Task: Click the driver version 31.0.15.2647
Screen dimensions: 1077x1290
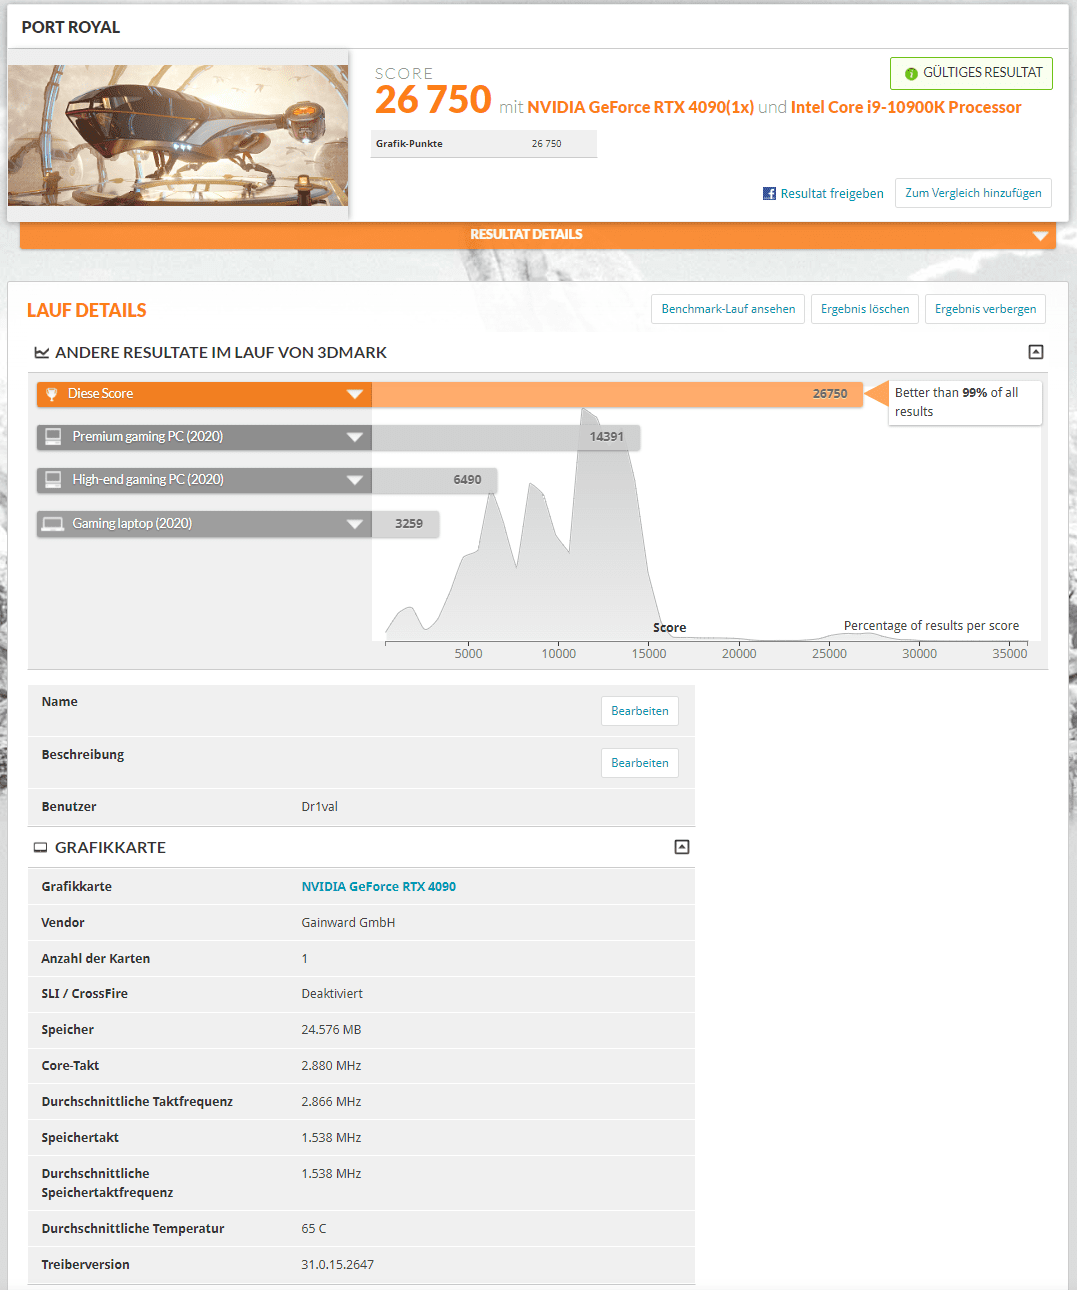Action: [x=338, y=1265]
